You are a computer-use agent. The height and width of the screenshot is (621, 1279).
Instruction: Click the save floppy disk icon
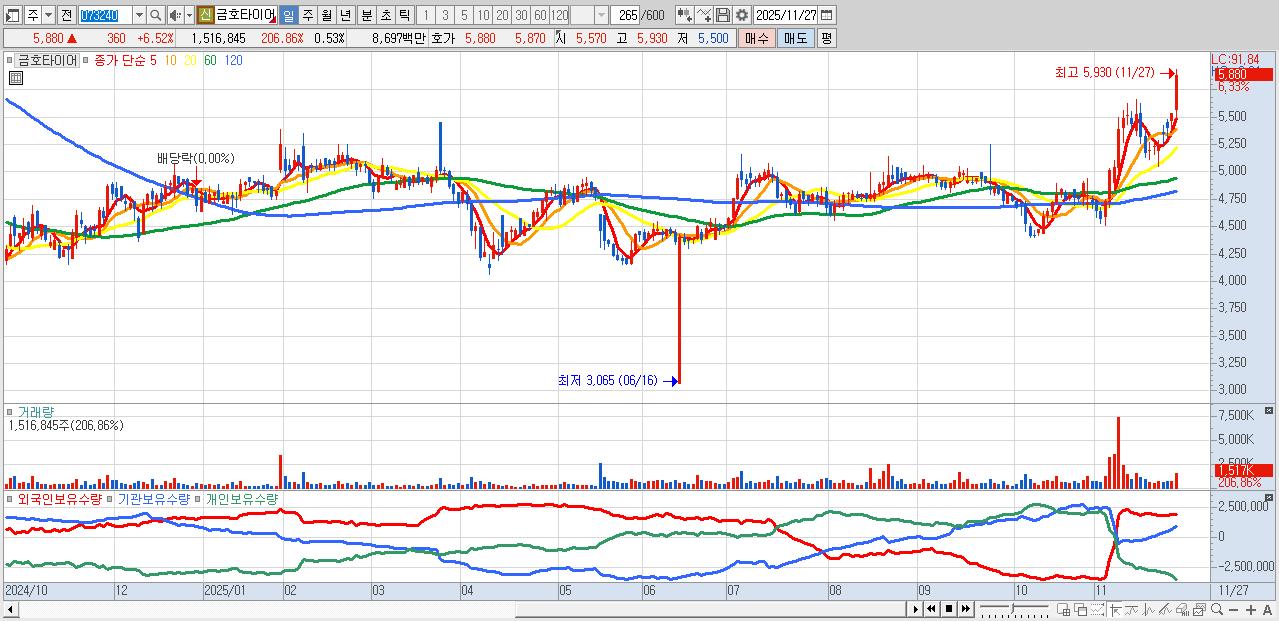click(x=723, y=15)
